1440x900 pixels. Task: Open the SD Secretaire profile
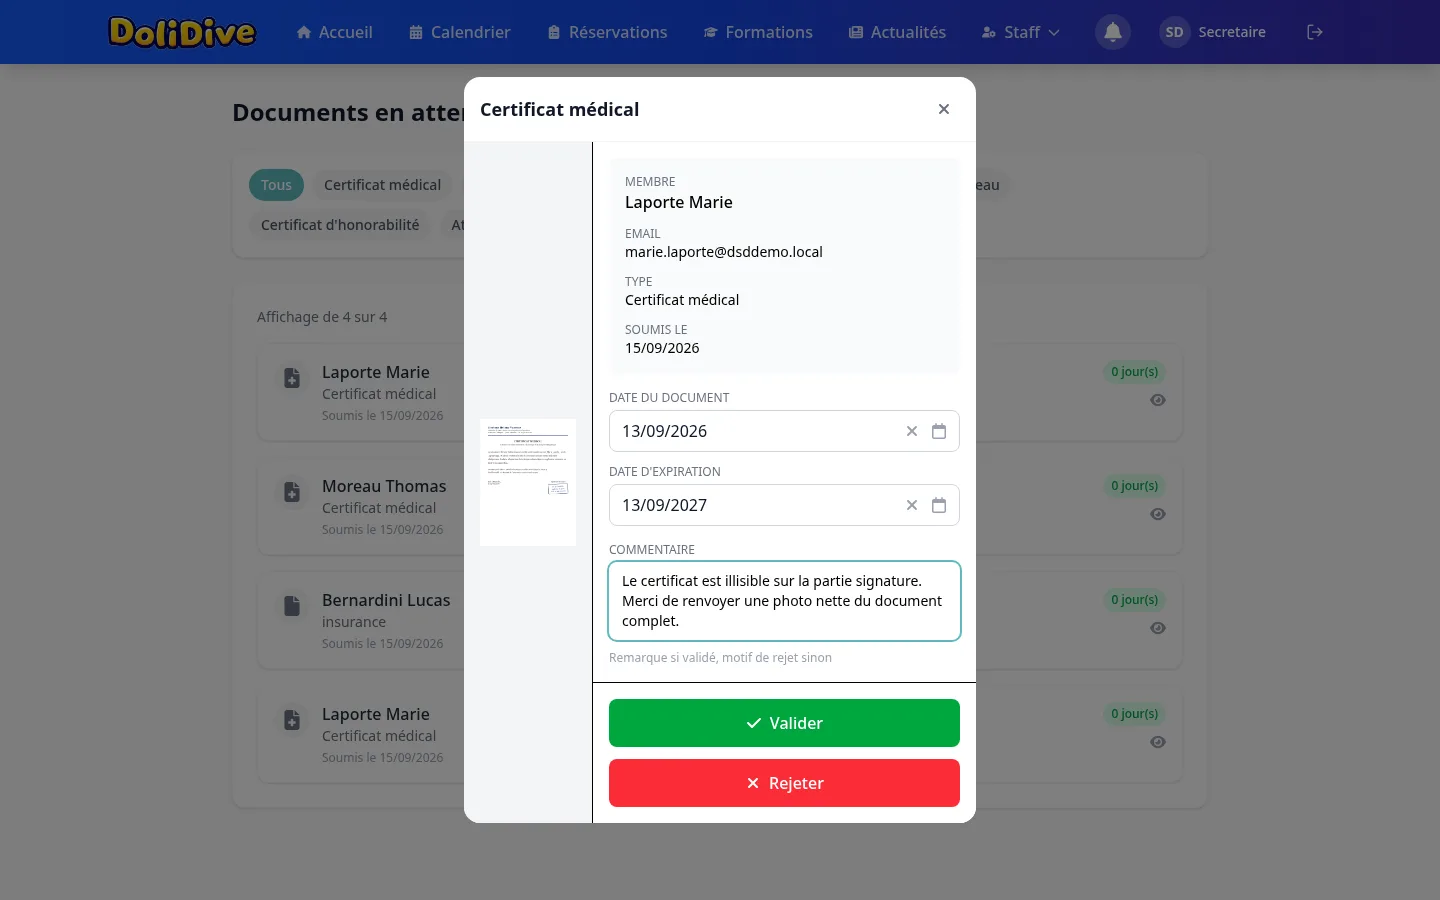click(1213, 32)
